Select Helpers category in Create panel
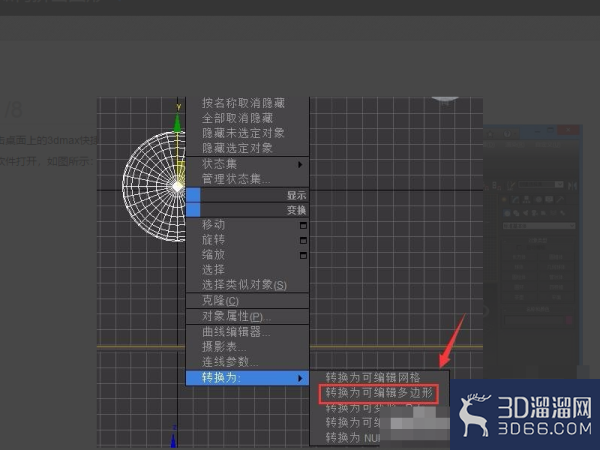 tap(543, 213)
